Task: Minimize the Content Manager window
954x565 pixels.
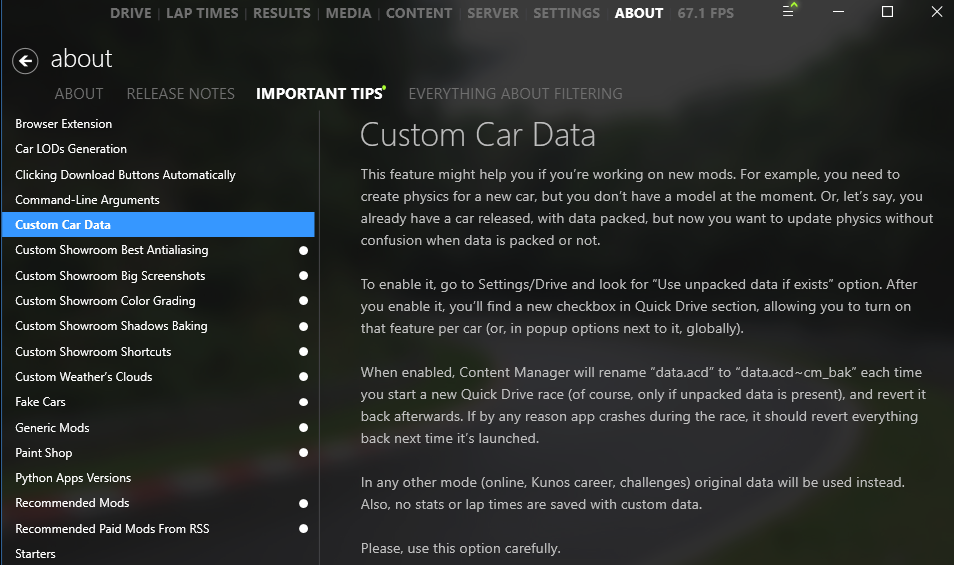Action: [x=840, y=13]
